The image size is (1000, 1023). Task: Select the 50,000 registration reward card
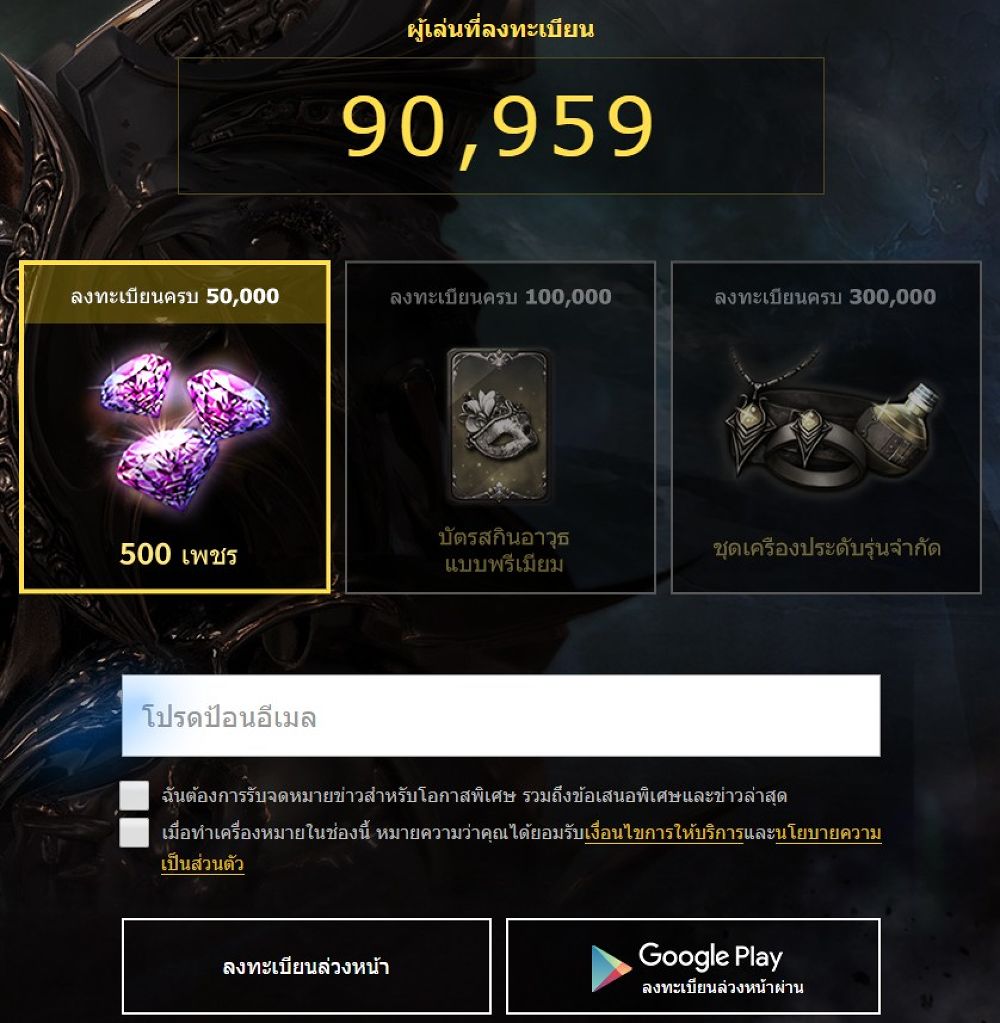[175, 427]
